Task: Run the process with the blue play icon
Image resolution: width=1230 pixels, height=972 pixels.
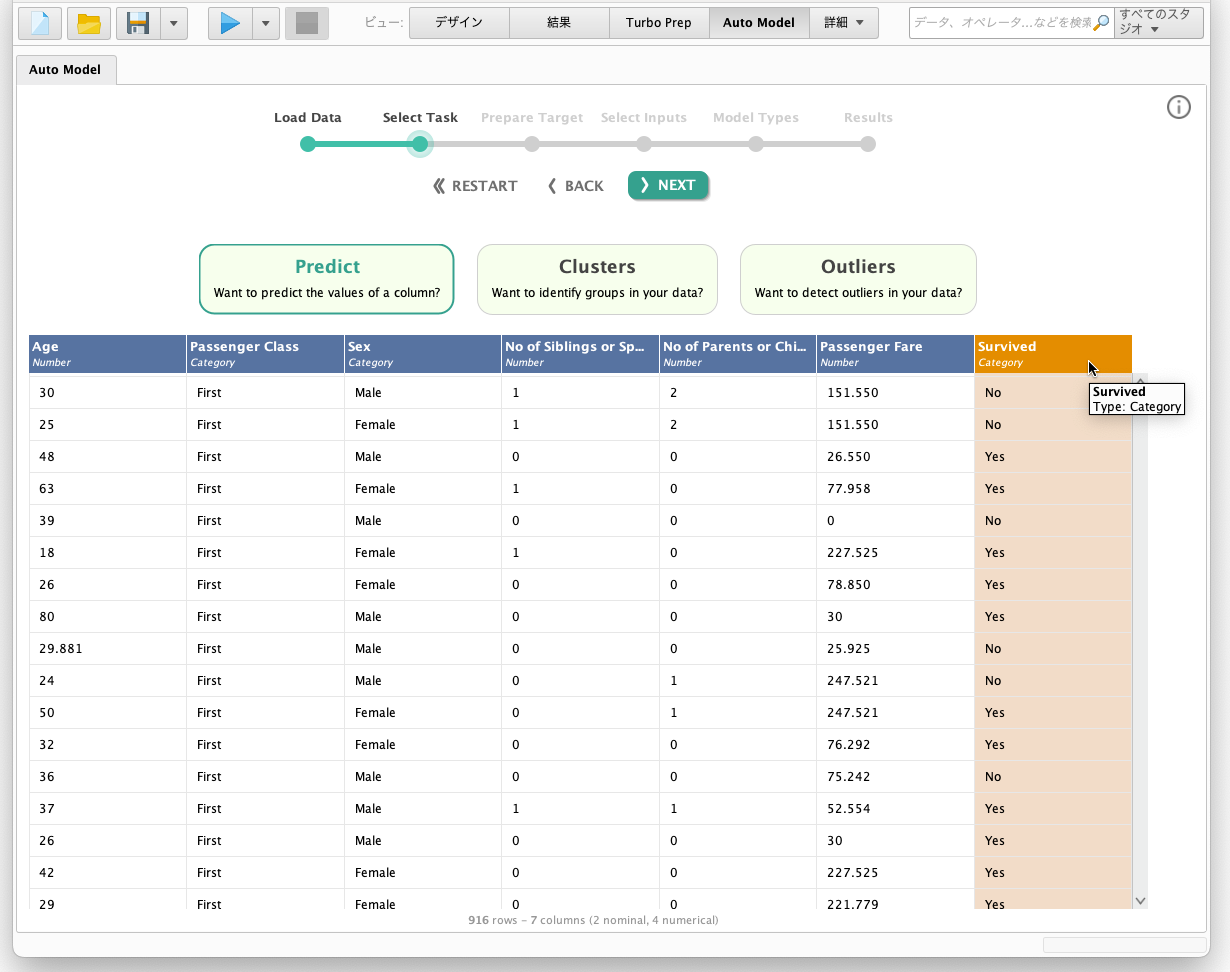Action: 230,22
